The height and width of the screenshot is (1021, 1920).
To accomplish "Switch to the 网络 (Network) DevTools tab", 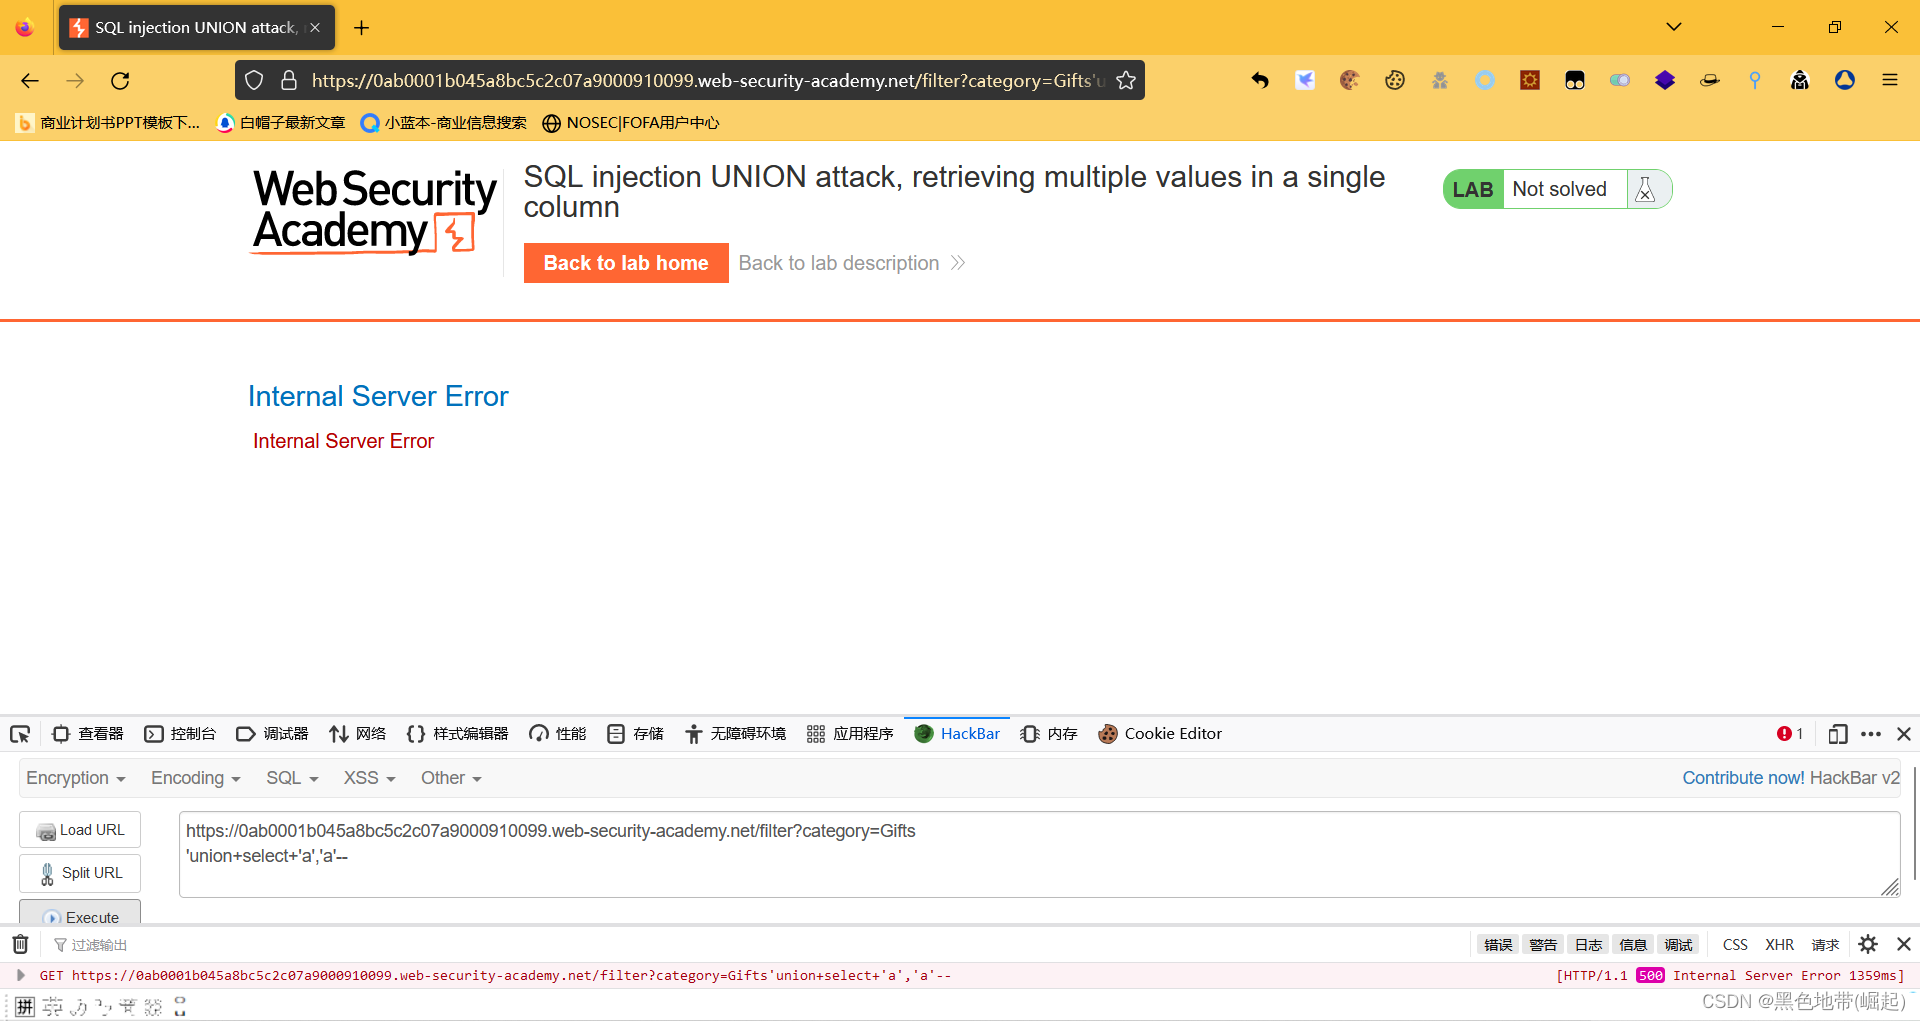I will click(x=358, y=734).
